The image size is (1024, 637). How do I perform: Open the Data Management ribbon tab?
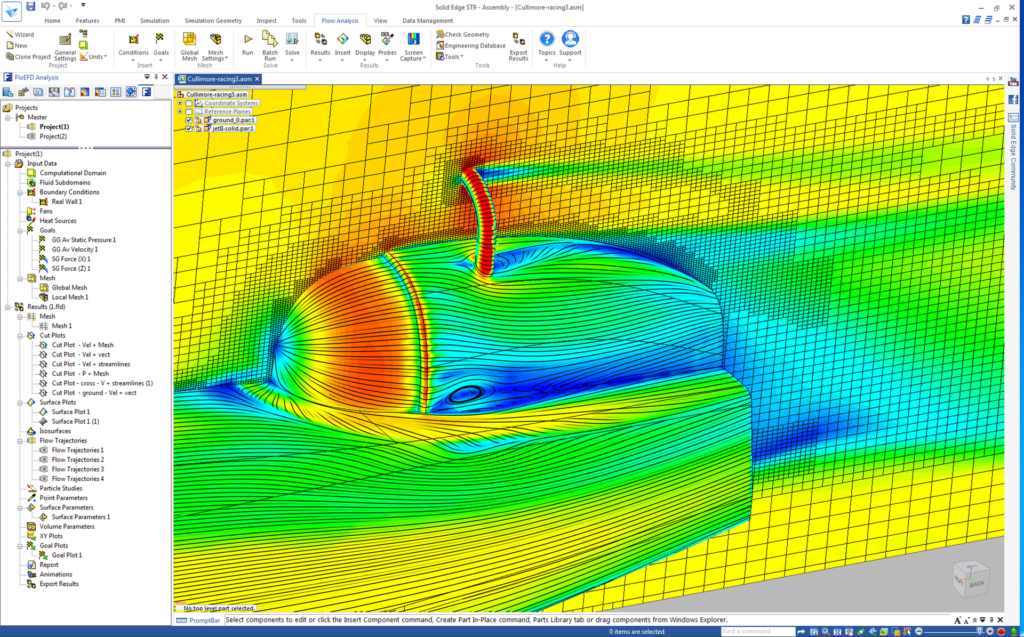(427, 20)
